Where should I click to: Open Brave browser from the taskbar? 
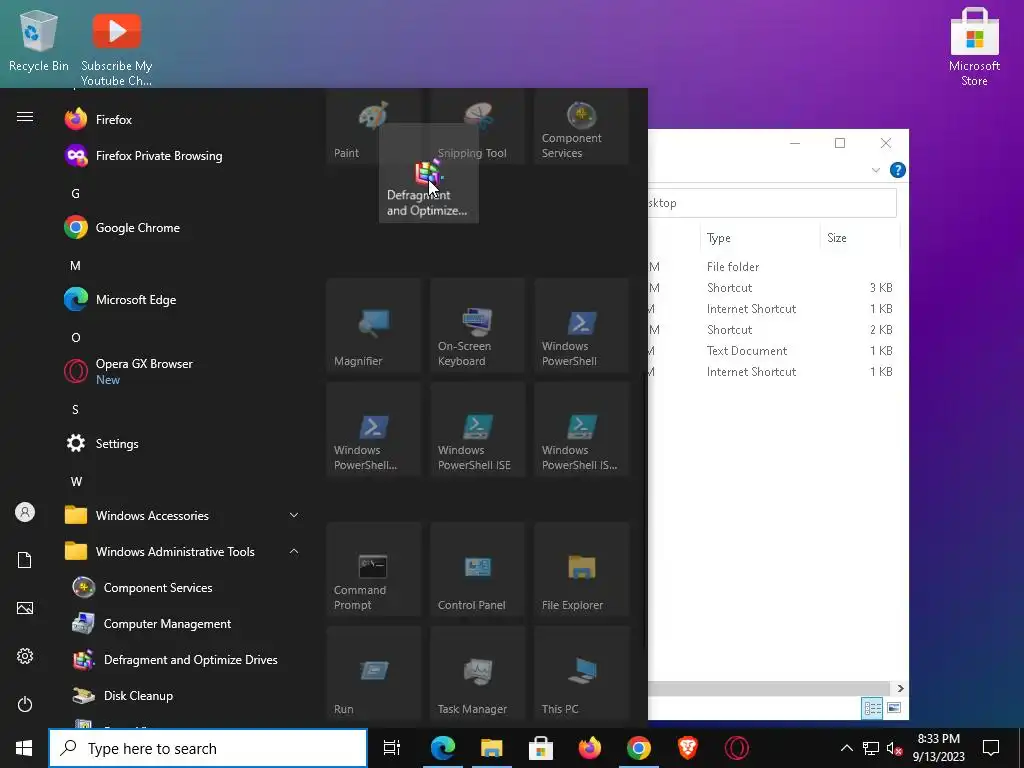(688, 748)
